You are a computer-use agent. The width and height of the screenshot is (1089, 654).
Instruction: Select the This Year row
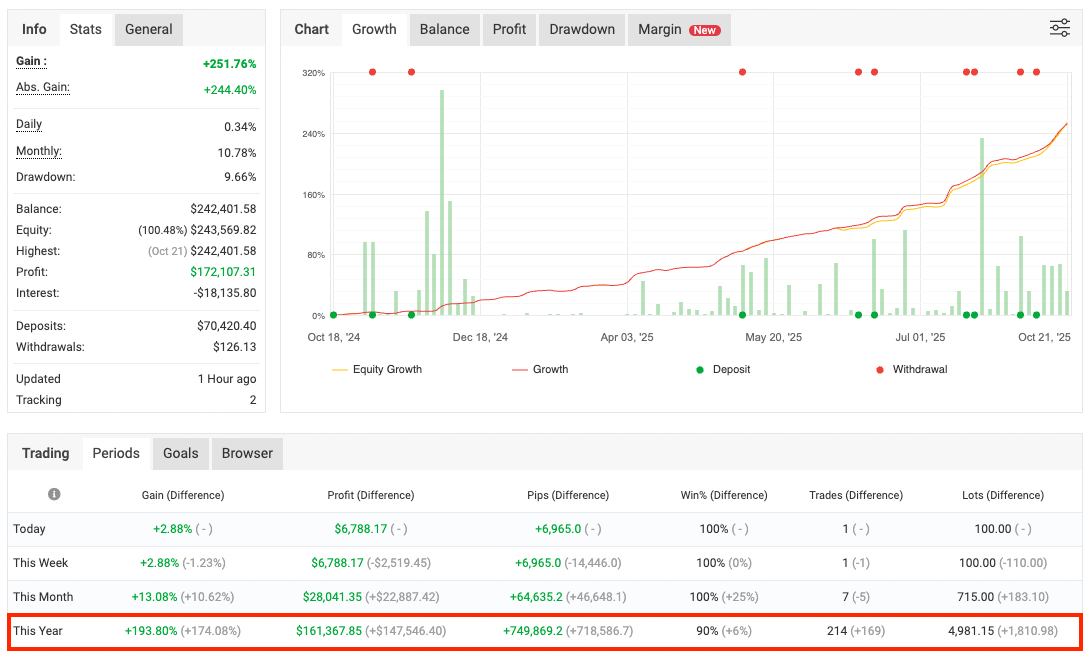point(545,631)
